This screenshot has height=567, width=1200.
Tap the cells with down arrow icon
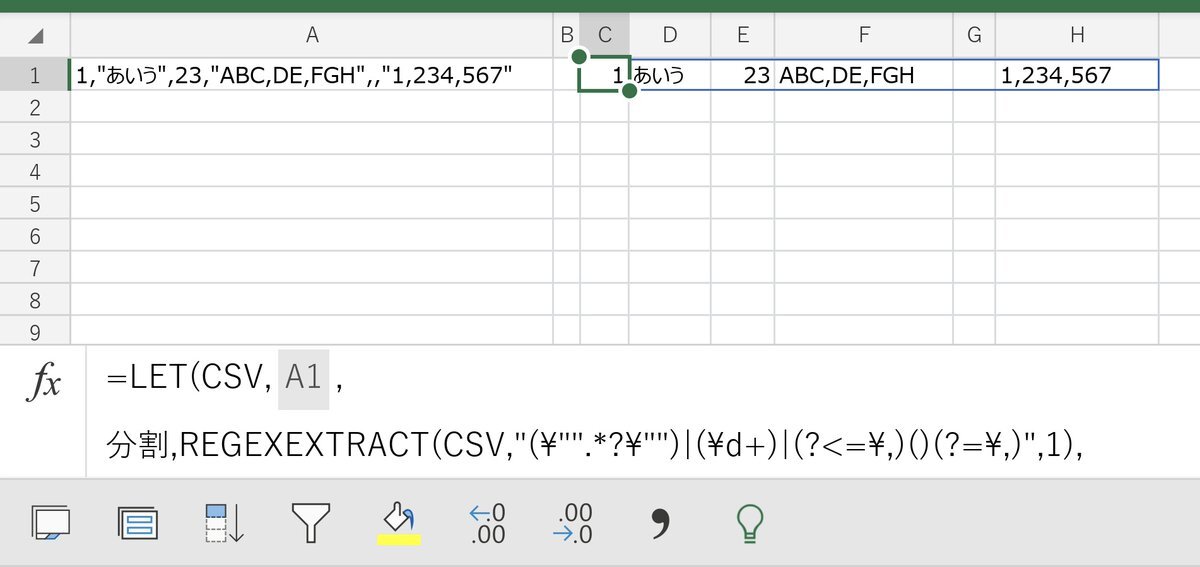click(x=224, y=523)
